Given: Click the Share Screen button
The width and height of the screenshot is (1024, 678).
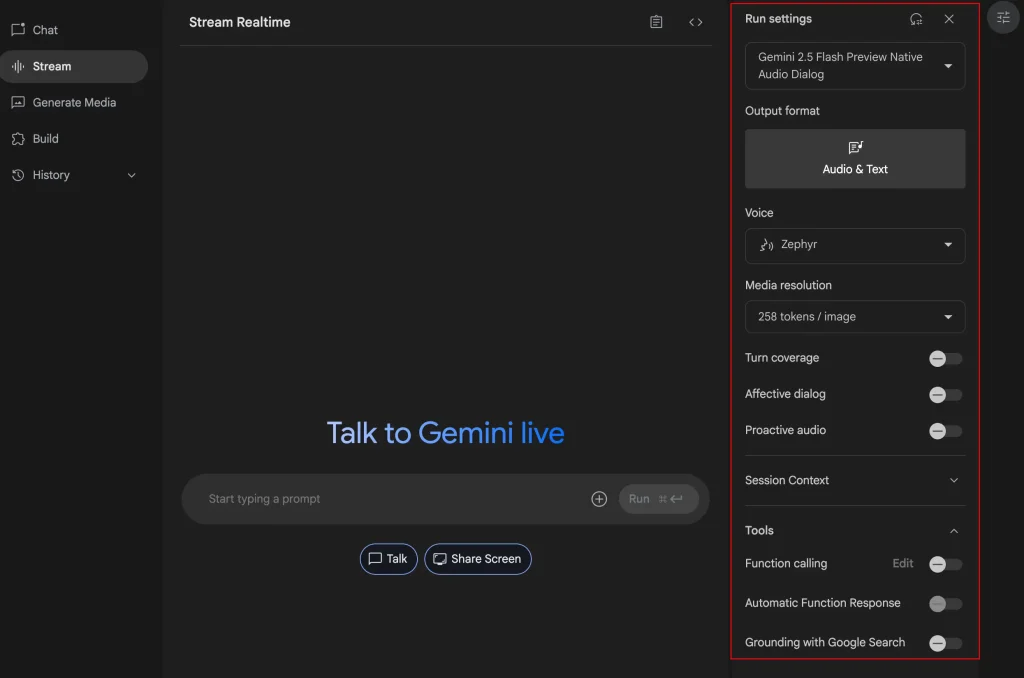Looking at the screenshot, I should (477, 559).
